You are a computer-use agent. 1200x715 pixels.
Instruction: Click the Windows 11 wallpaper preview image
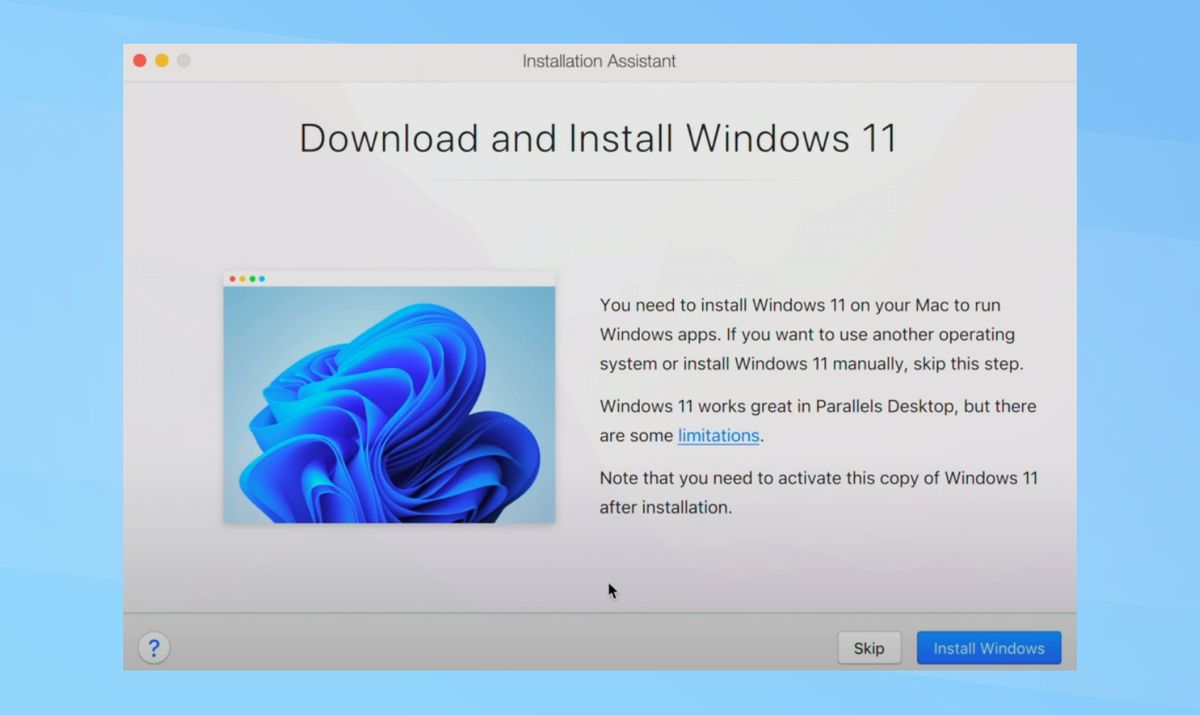[389, 404]
